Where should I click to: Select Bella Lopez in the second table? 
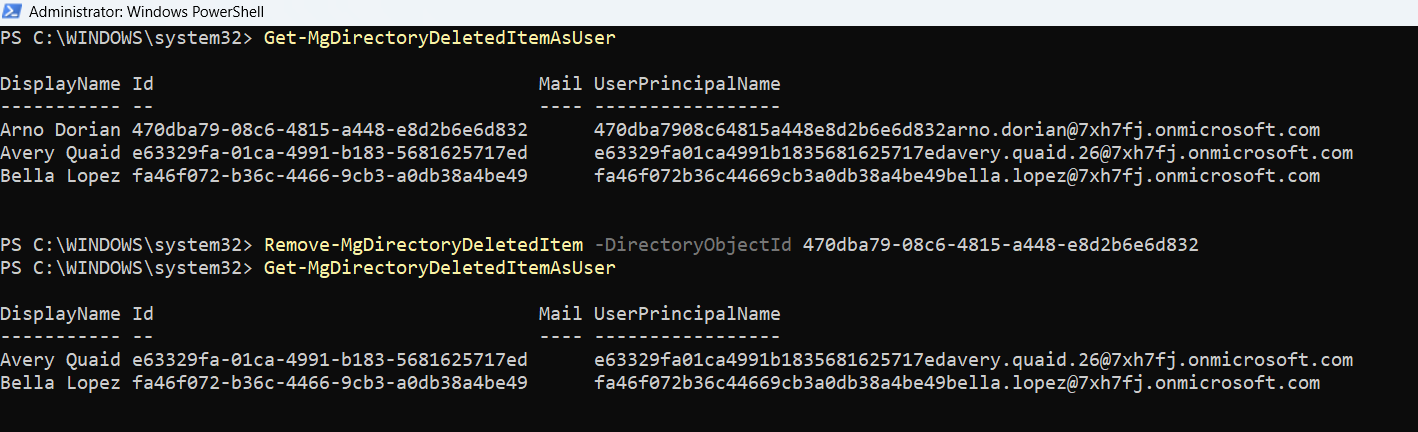60,383
